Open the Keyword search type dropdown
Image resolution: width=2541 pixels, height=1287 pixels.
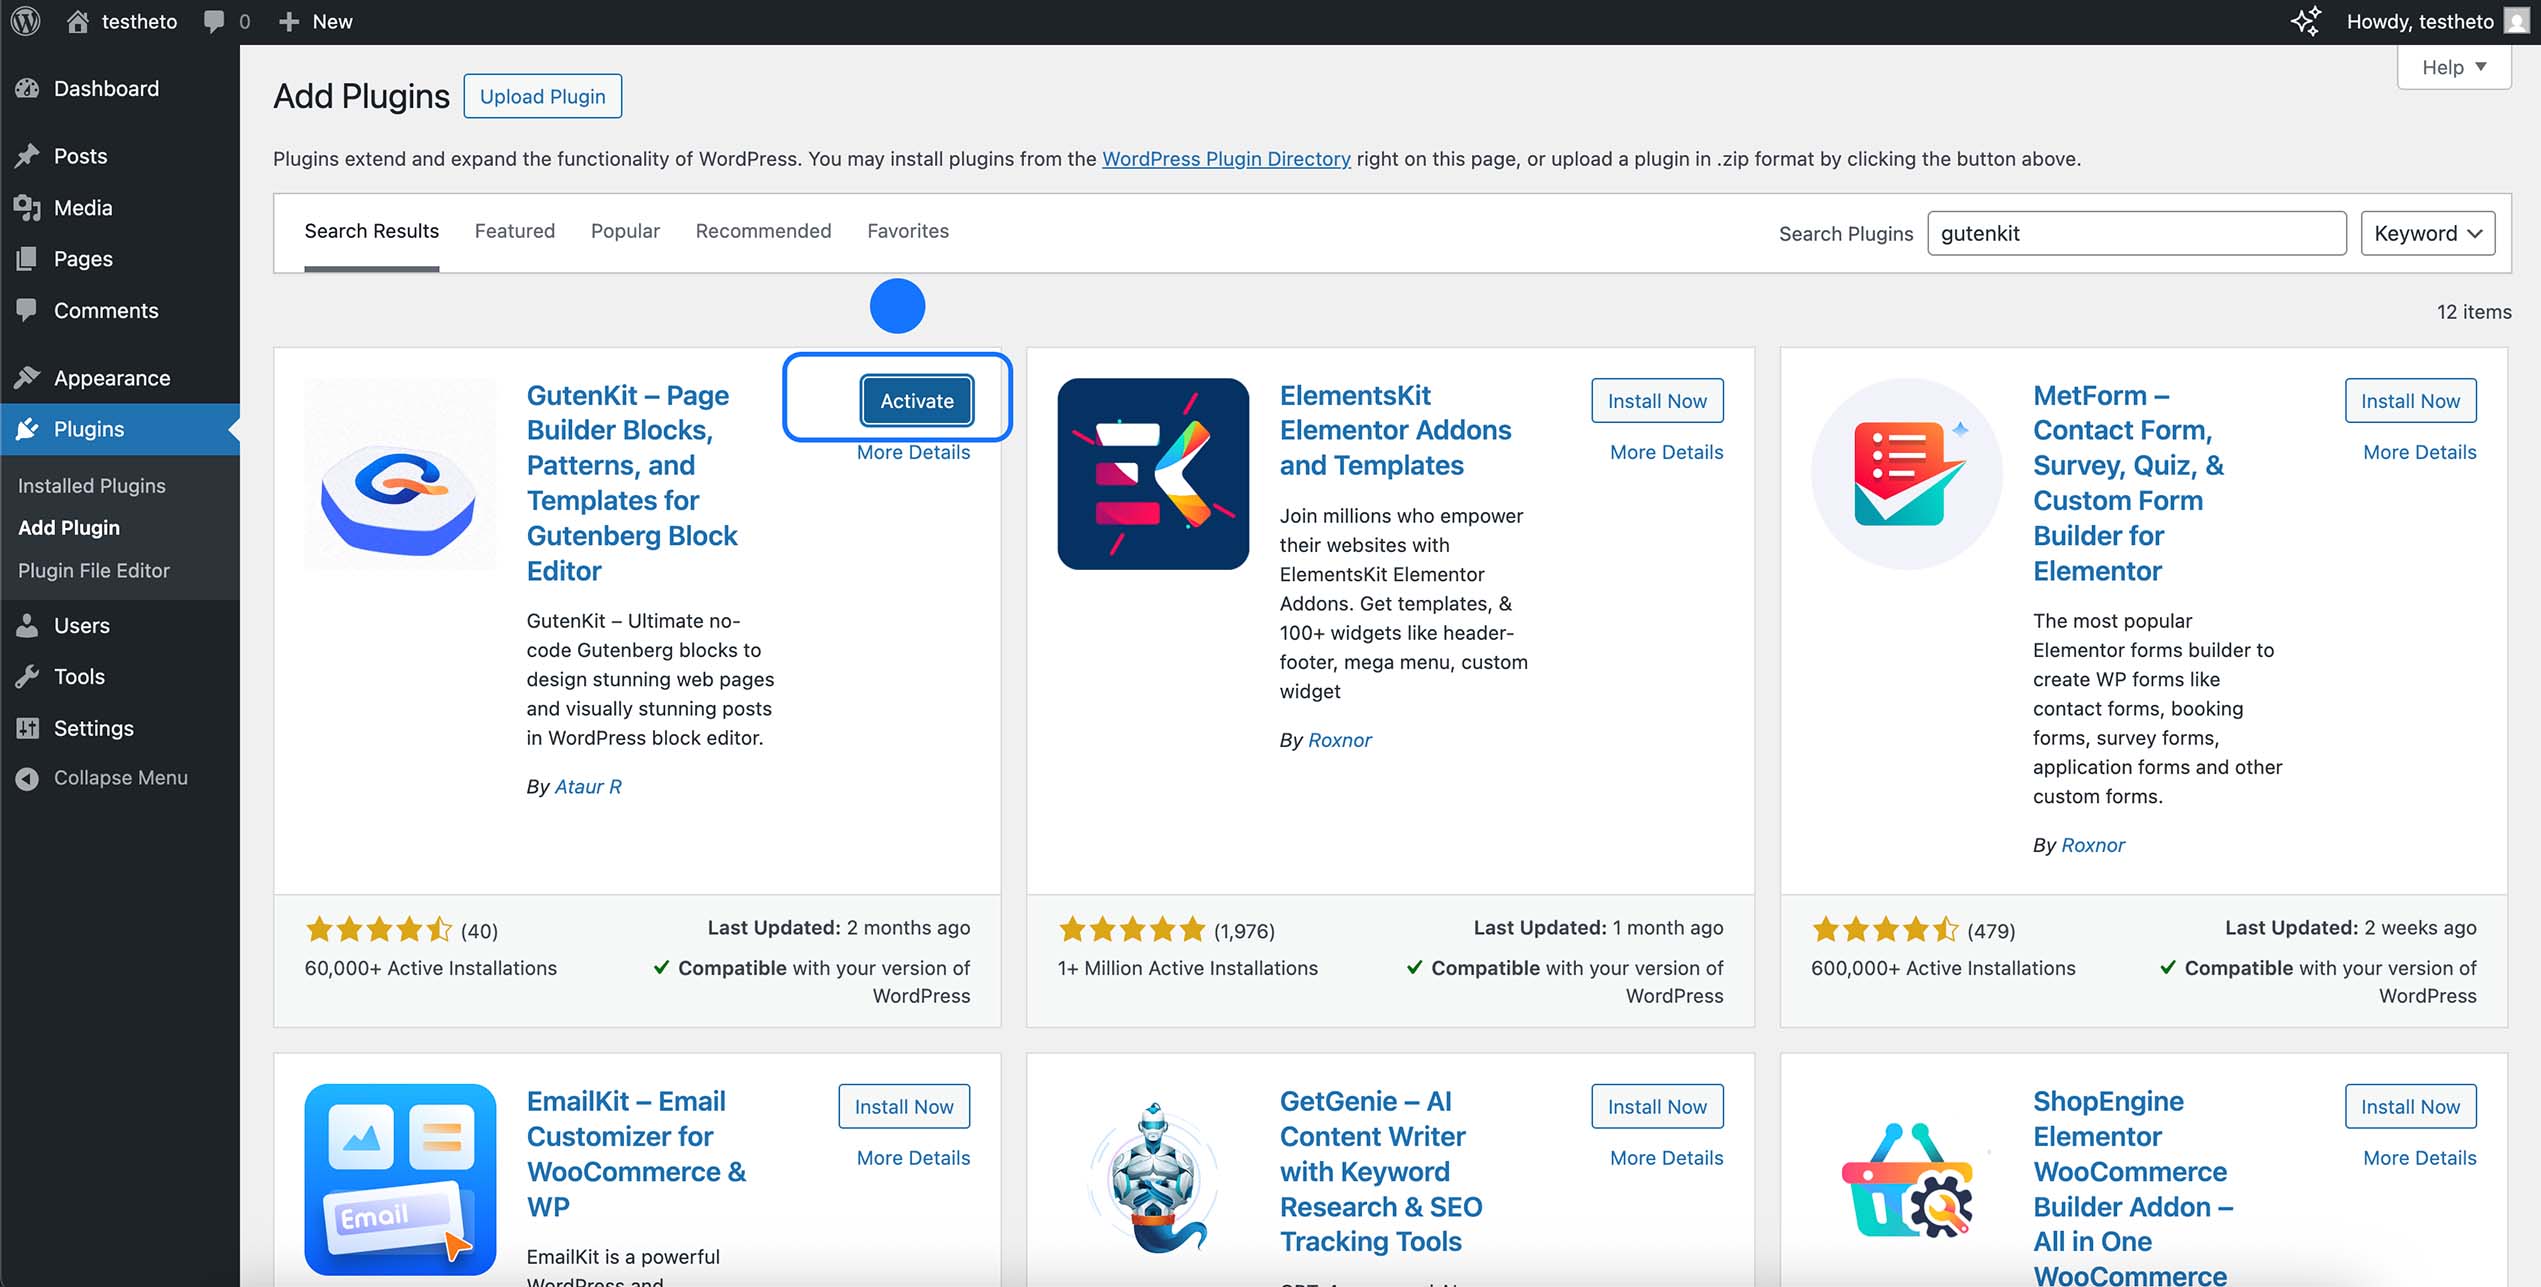(x=2428, y=233)
